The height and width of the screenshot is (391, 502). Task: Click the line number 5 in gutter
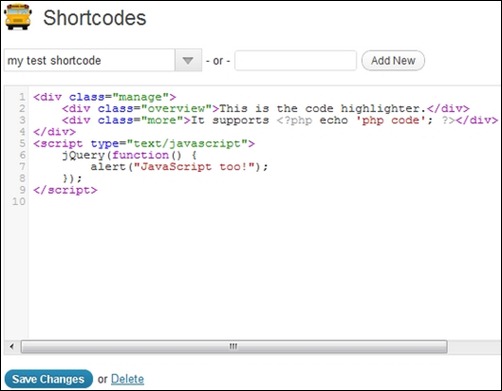pos(22,143)
